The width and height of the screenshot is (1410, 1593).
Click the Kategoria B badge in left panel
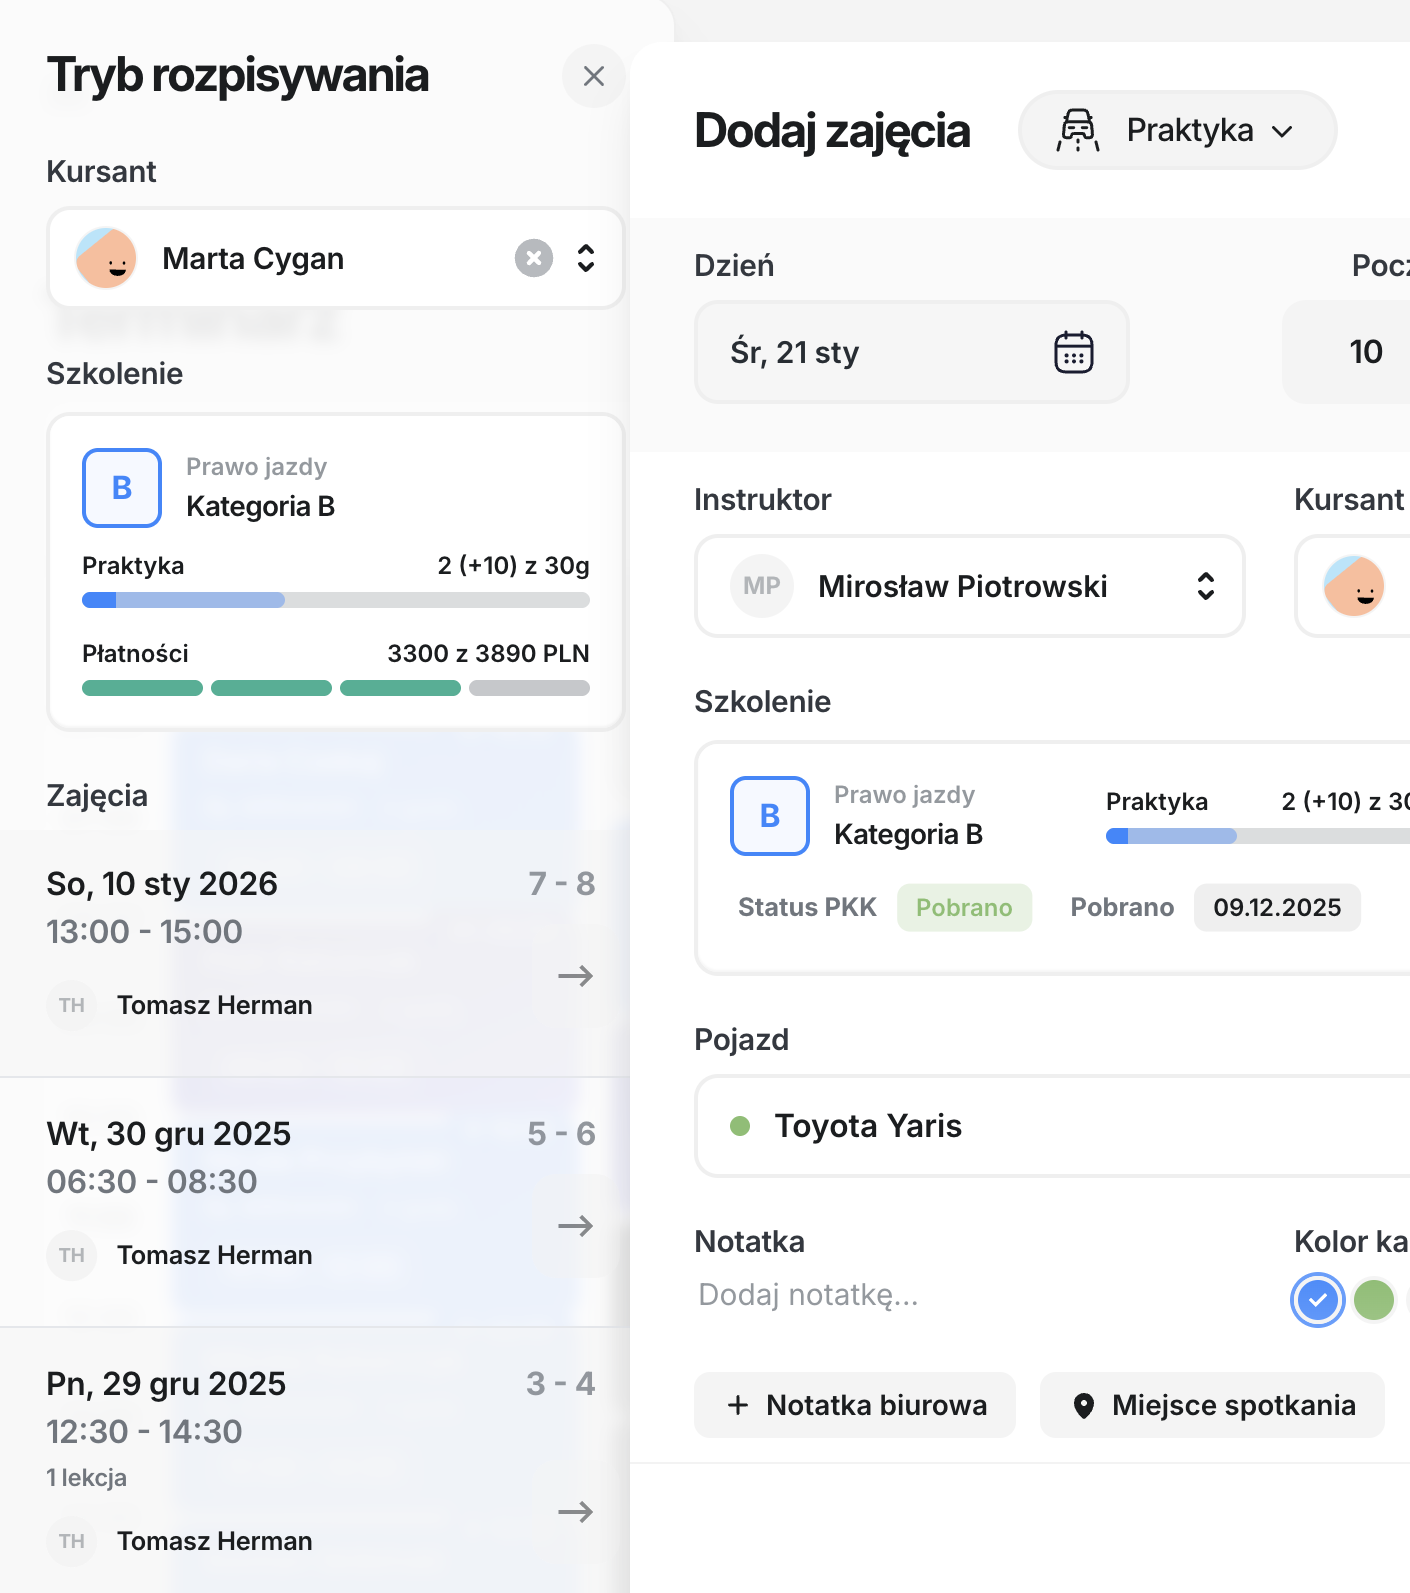pyautogui.click(x=122, y=488)
